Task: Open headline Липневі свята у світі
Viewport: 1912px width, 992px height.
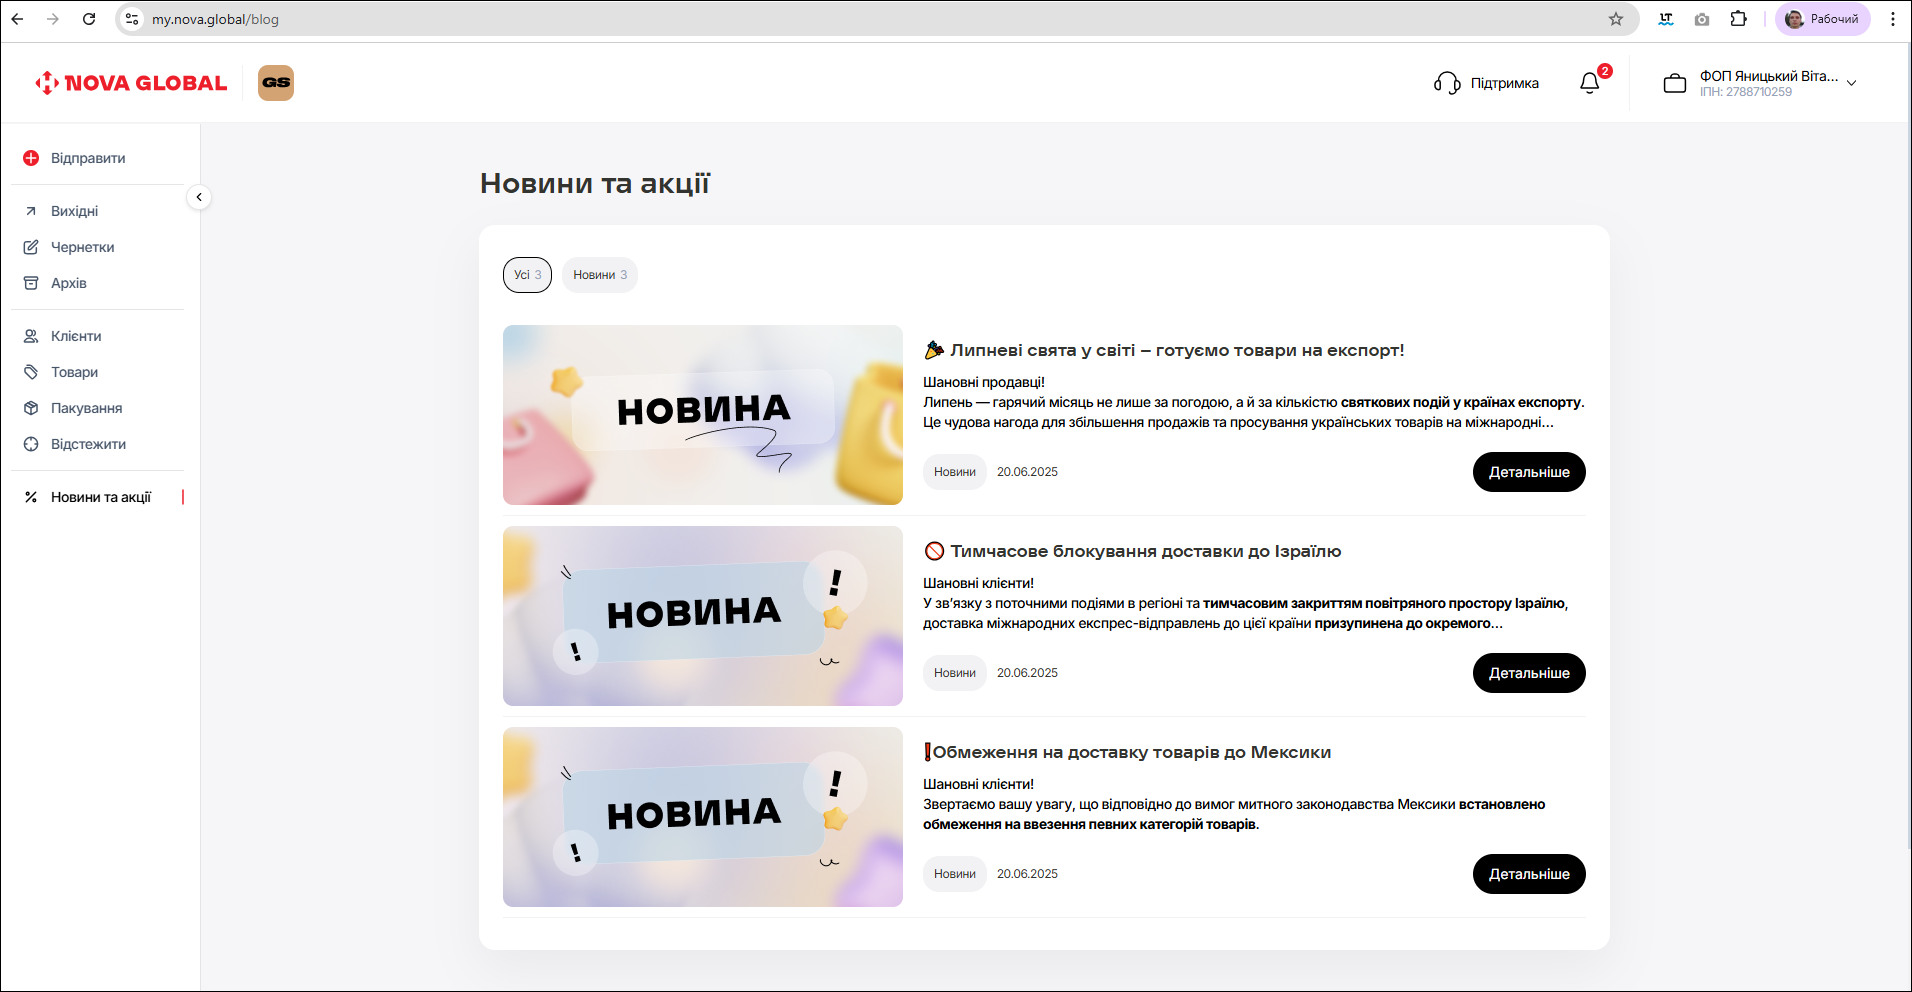Action: [x=1164, y=350]
